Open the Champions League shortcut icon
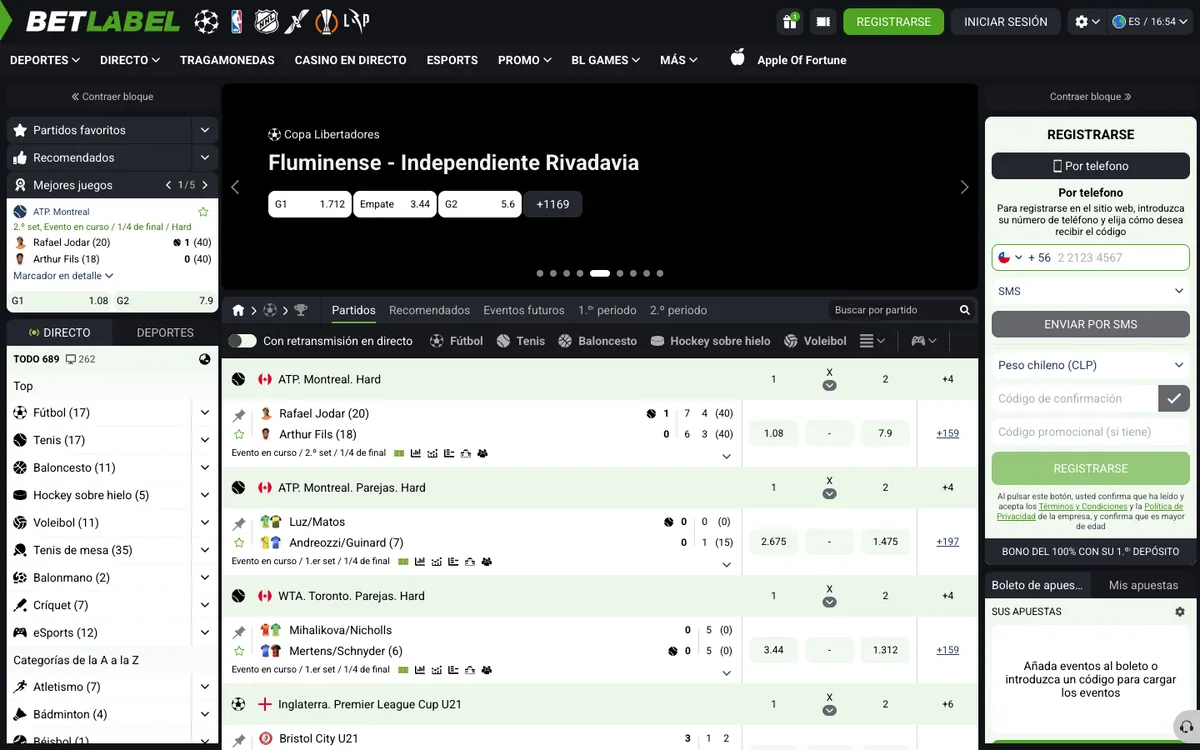The height and width of the screenshot is (750, 1200). (207, 21)
